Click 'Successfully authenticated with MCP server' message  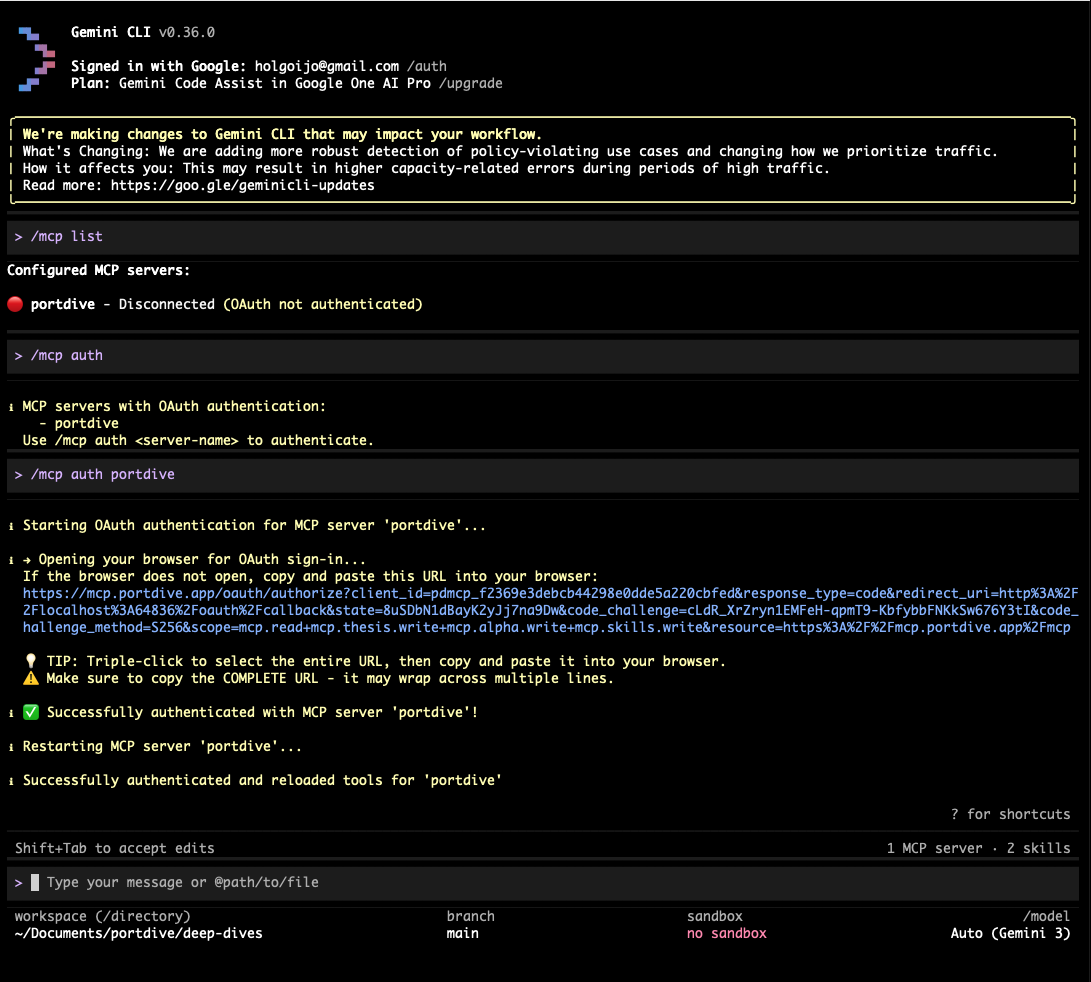click(x=262, y=712)
